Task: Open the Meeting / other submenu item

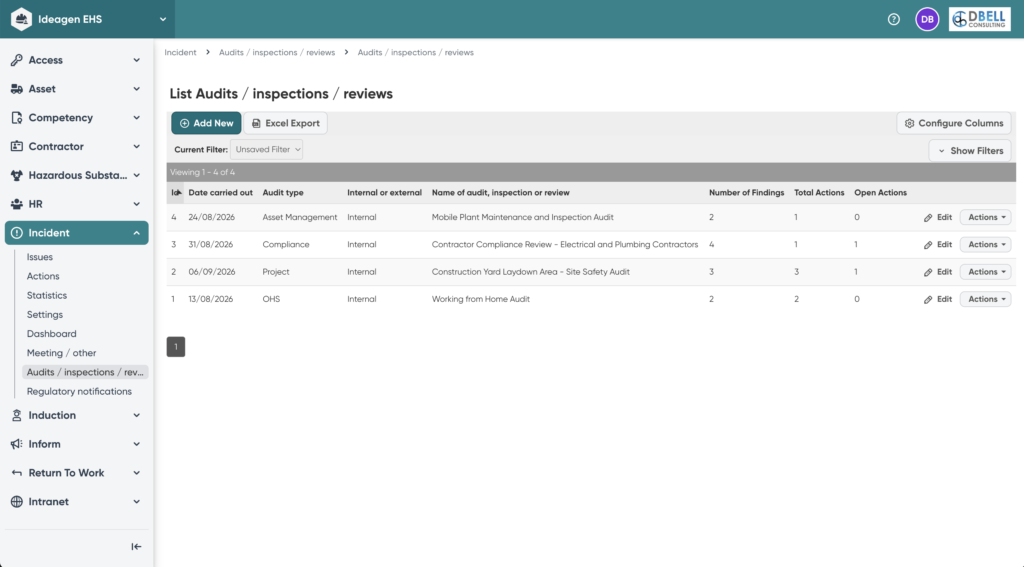Action: pos(61,353)
